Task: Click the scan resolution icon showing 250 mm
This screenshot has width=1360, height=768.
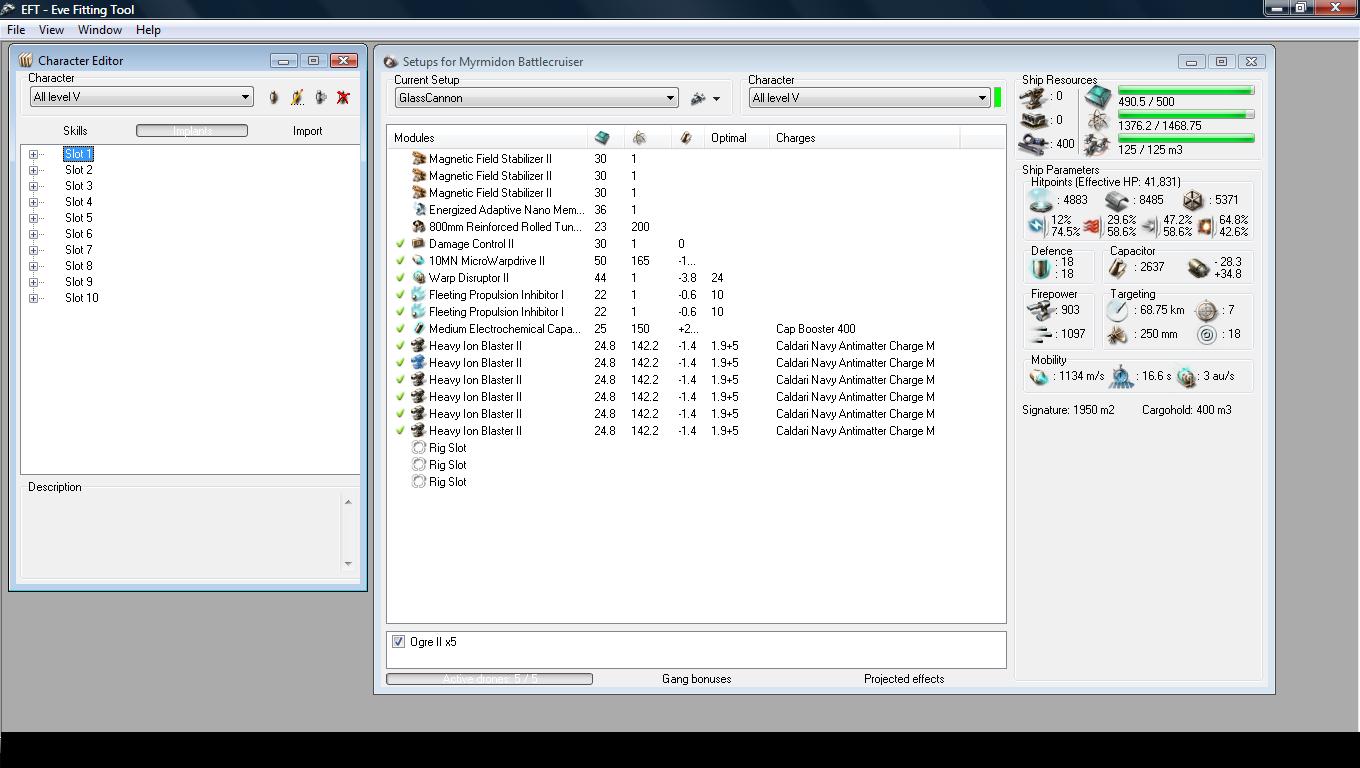Action: click(x=1118, y=335)
